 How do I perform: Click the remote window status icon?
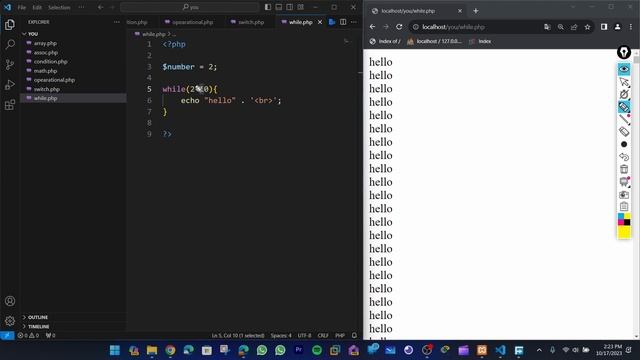[x=7, y=336]
